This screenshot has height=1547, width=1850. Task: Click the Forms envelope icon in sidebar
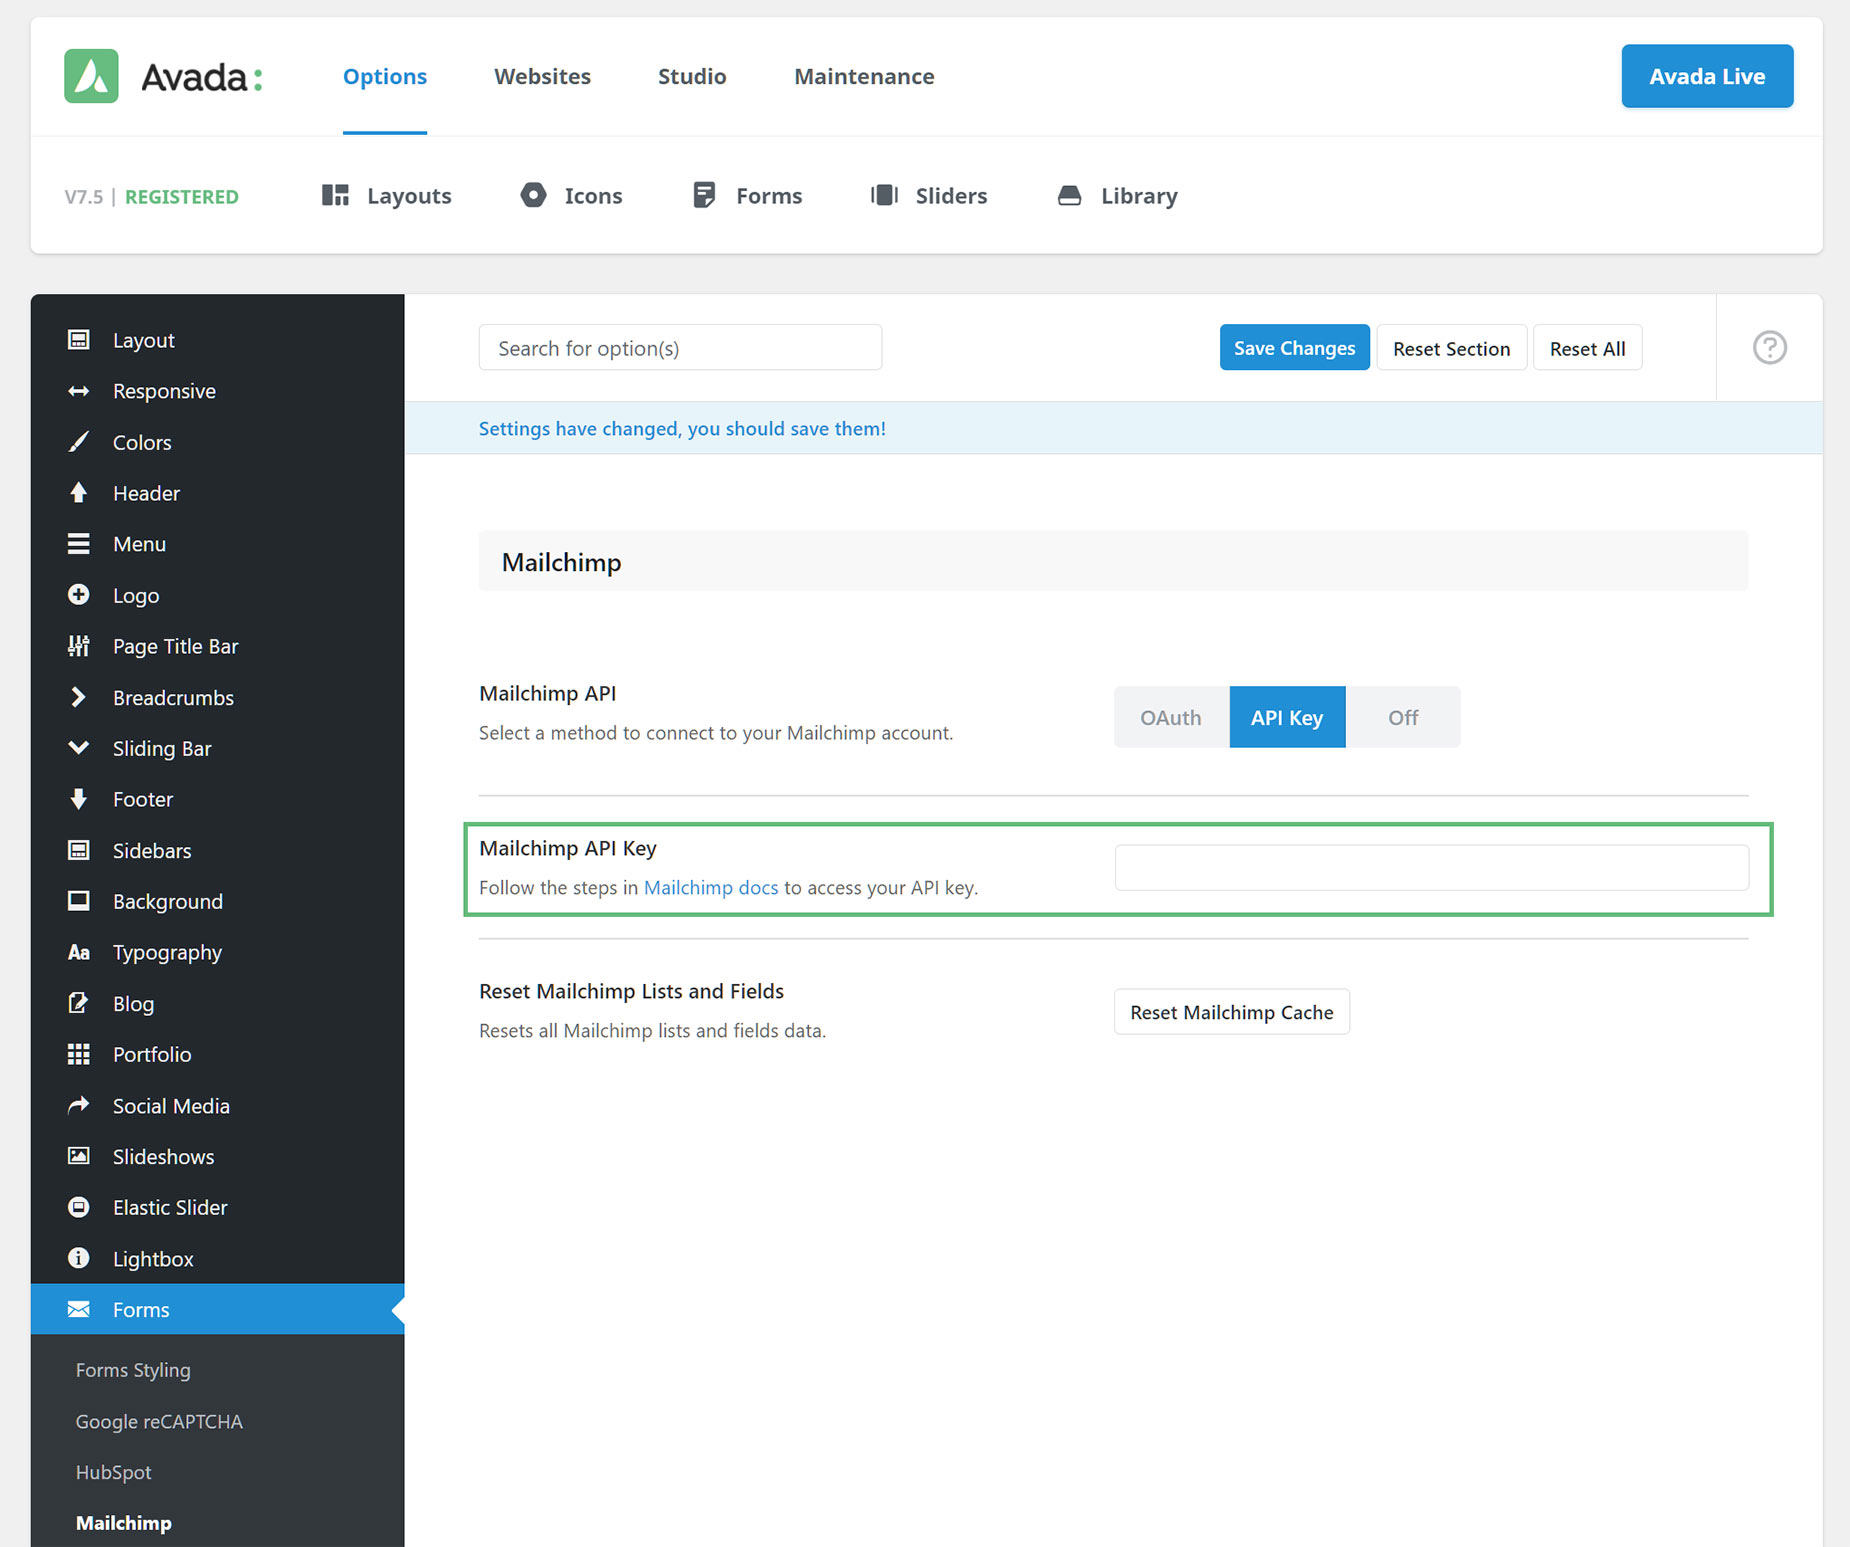tap(78, 1309)
